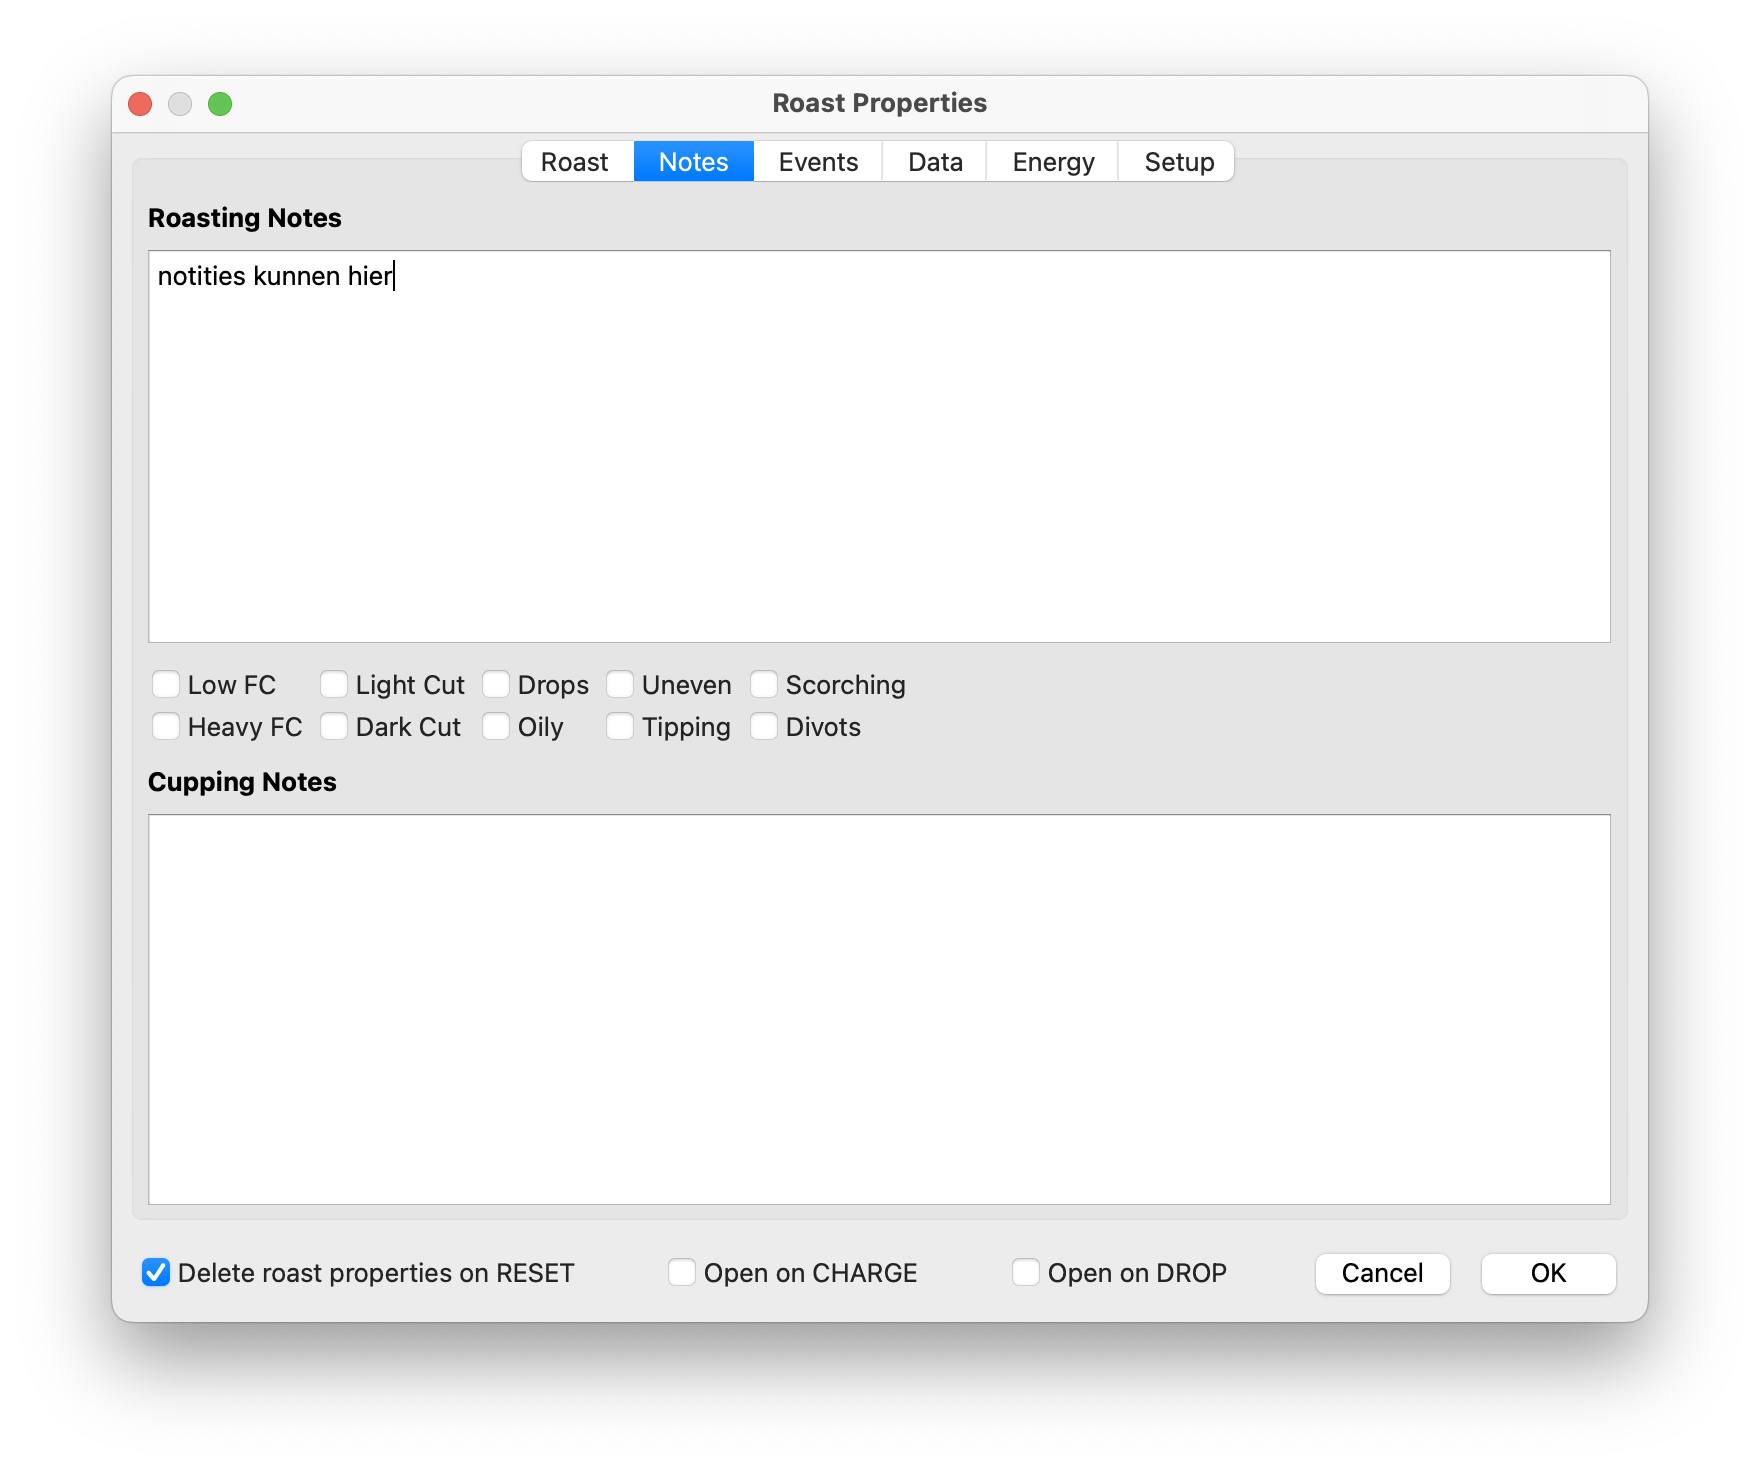Image resolution: width=1760 pixels, height=1470 pixels.
Task: Uncheck Delete roast properties on RESET
Action: (x=156, y=1273)
